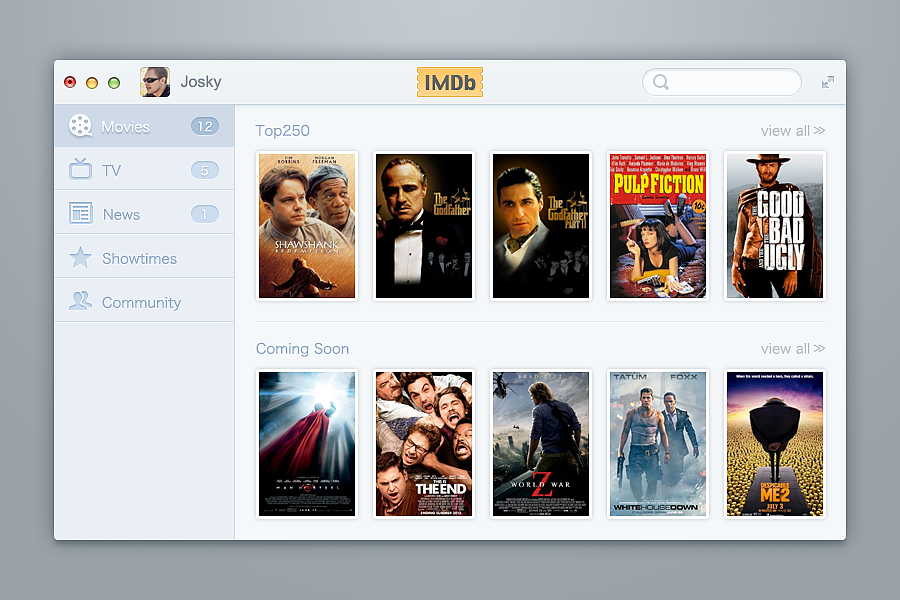Click the fullscreen expand arrows icon
The height and width of the screenshot is (600, 900).
tap(827, 82)
